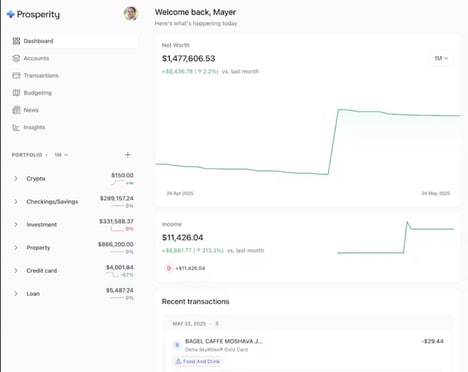Open the Dashboard menu item
Image resolution: width=468 pixels, height=372 pixels.
(x=73, y=41)
